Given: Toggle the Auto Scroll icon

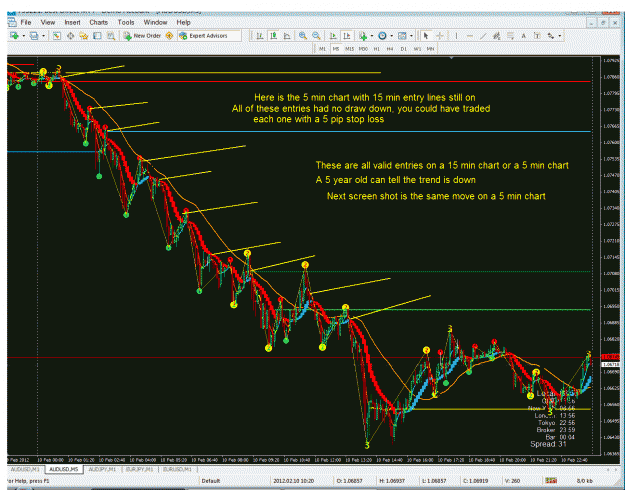Looking at the screenshot, I should tap(333, 36).
